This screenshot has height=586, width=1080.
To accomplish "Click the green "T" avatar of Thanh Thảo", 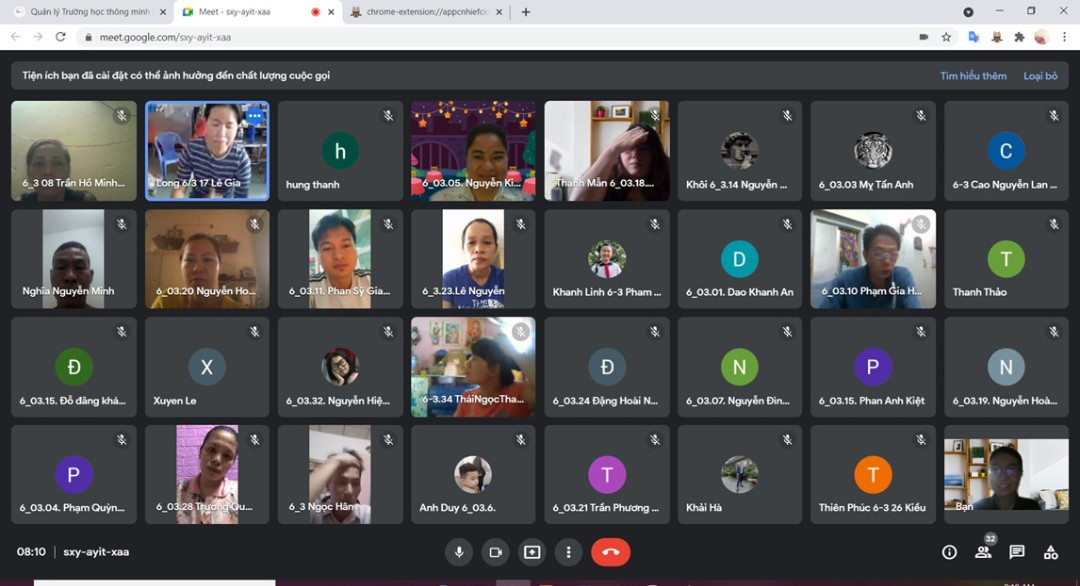I will [1006, 259].
